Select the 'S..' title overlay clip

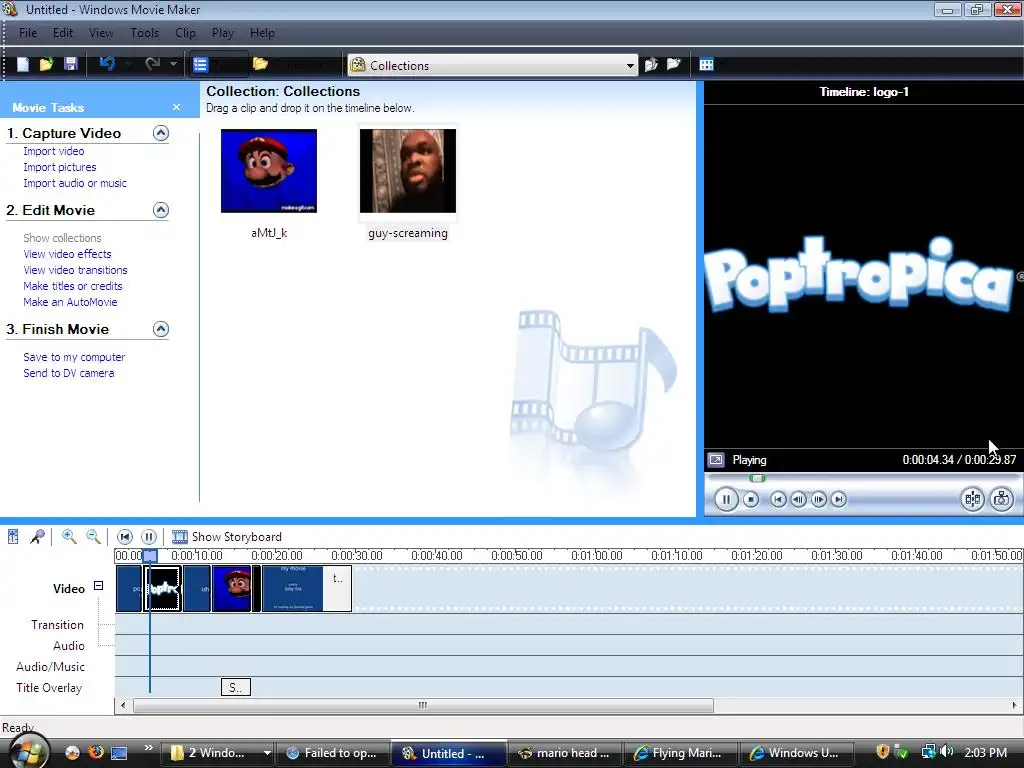[236, 688]
